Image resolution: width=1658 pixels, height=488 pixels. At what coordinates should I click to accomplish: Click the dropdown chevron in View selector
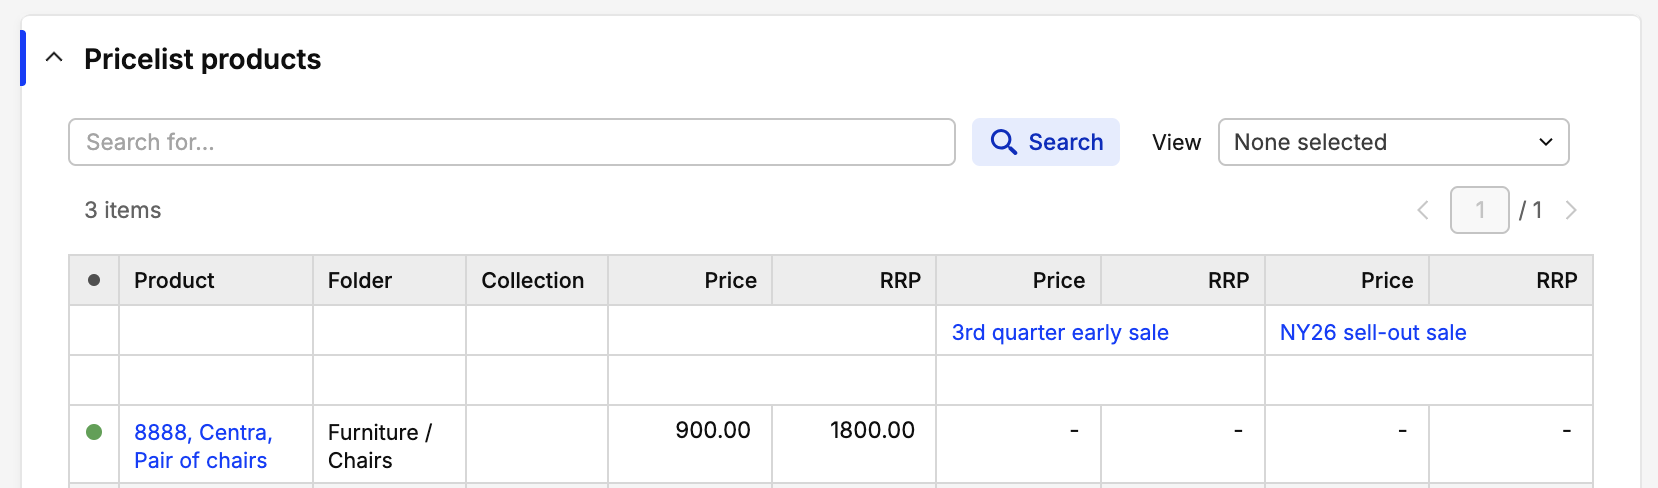[x=1546, y=142]
